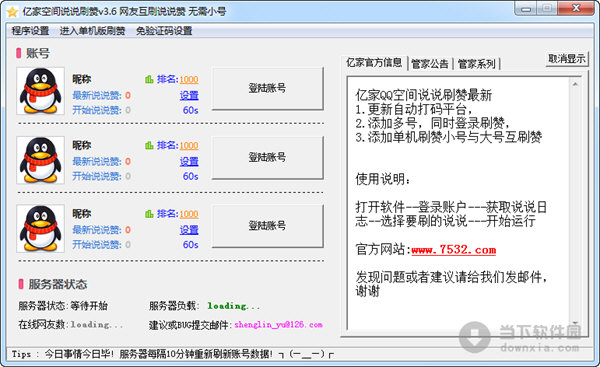The image size is (600, 367).
Task: Click the 60s interval value in first account
Action: click(190, 110)
